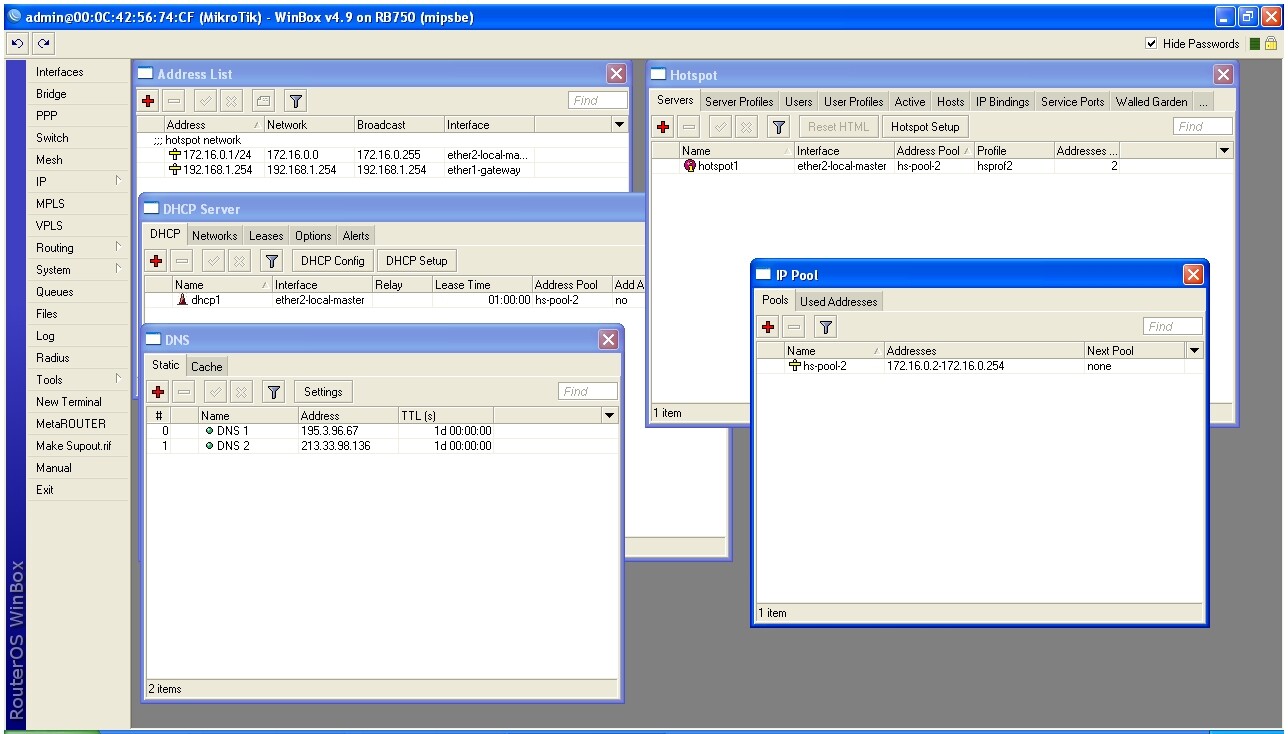
Task: Show more Hotspot tabs via the ... button
Action: pyautogui.click(x=1203, y=102)
